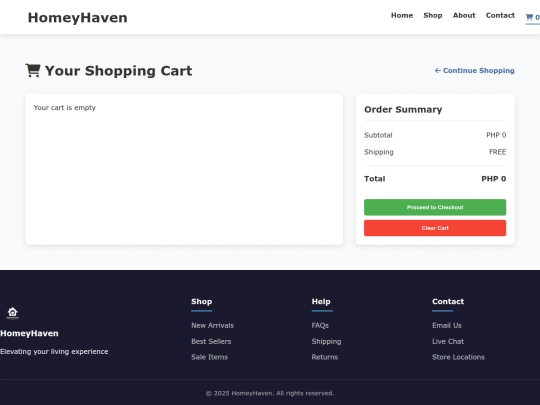Viewport: 540px width, 405px height.
Task: Click the shopping cart icon beside page title
Action: (x=33, y=70)
